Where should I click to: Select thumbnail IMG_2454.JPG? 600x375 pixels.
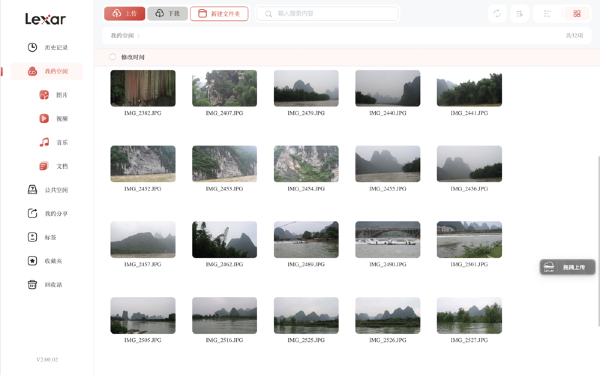point(306,164)
